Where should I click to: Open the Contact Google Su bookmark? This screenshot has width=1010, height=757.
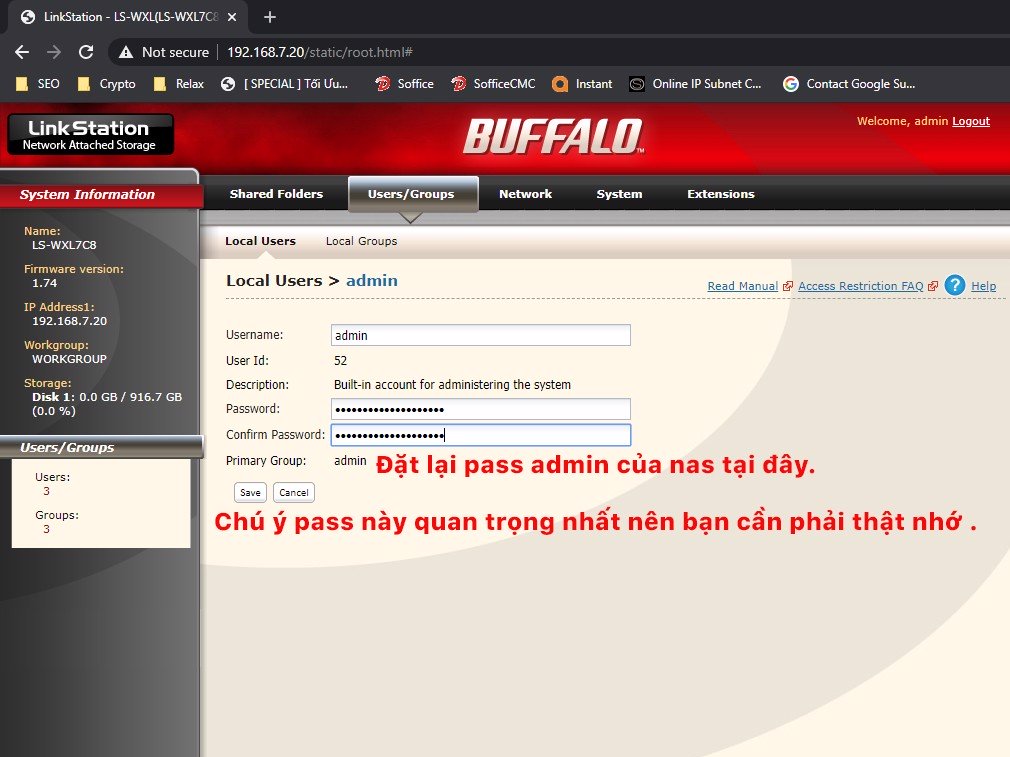(x=849, y=84)
